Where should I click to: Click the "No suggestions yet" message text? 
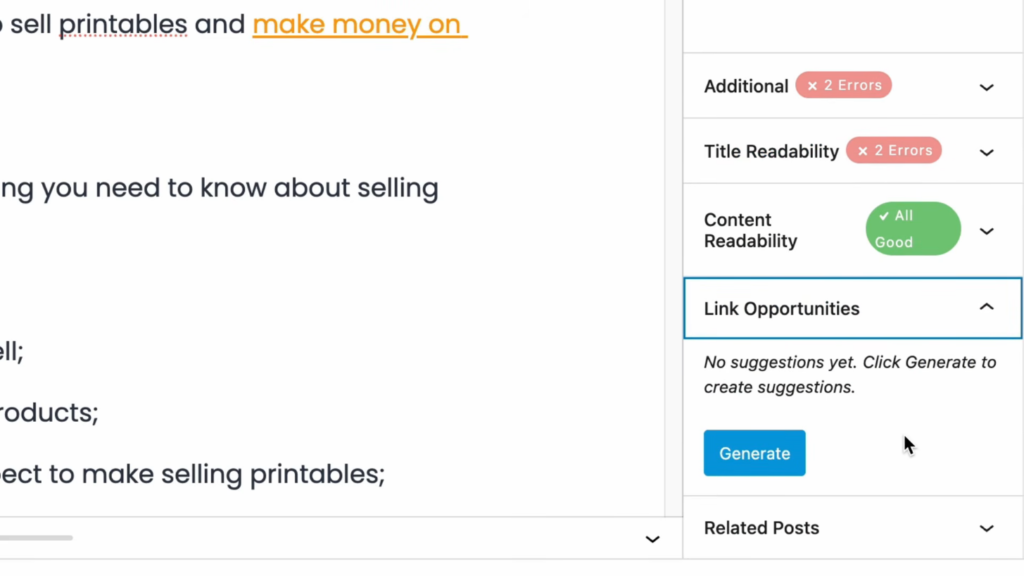tap(849, 375)
